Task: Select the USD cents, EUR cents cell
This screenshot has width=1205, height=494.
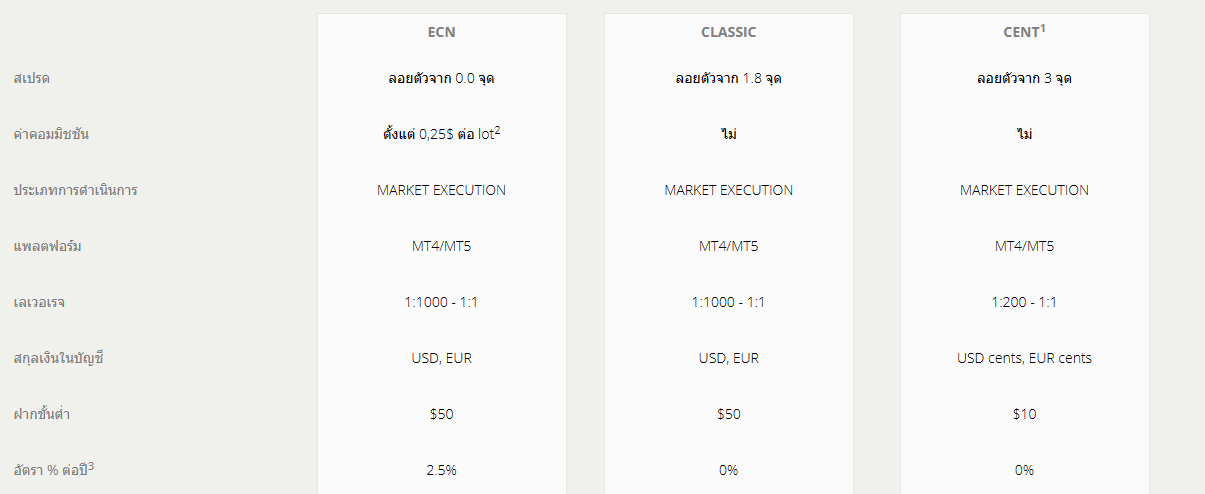Action: point(1024,358)
